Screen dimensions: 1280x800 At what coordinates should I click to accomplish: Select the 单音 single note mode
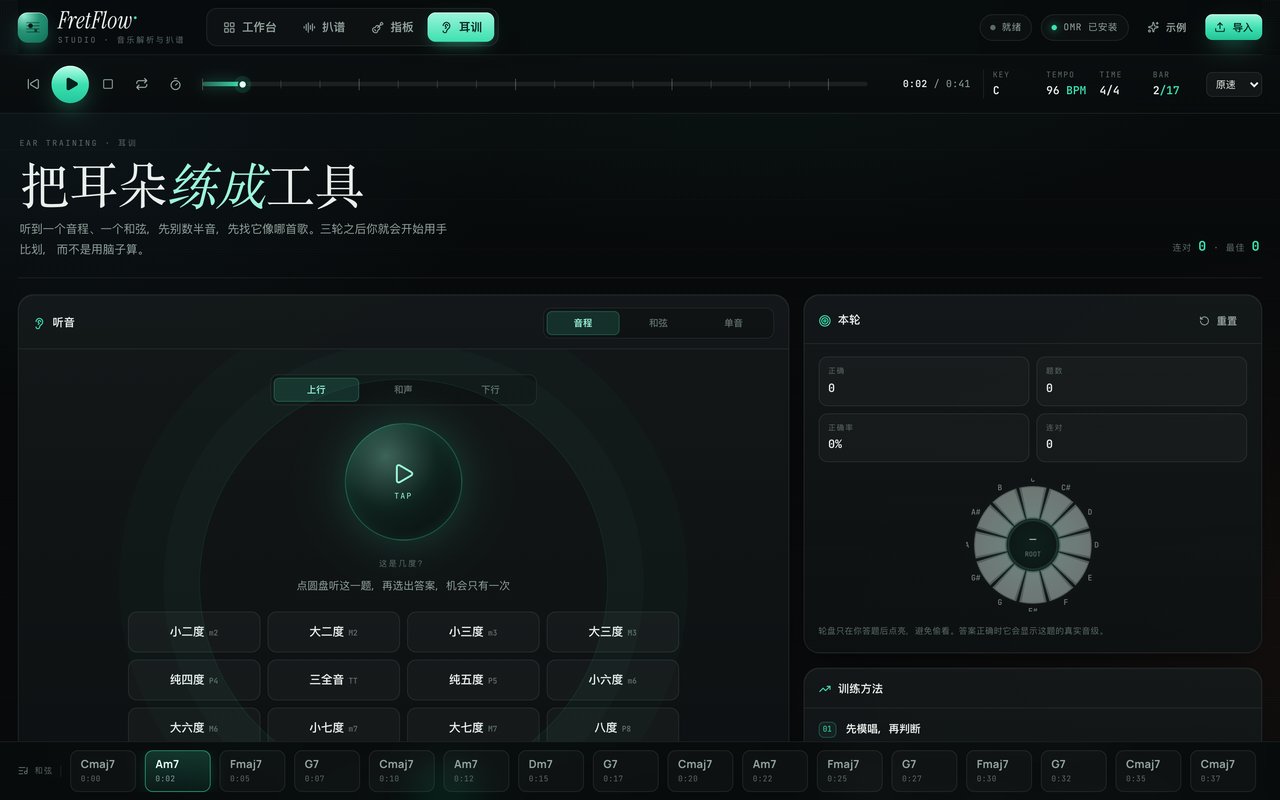pyautogui.click(x=733, y=323)
